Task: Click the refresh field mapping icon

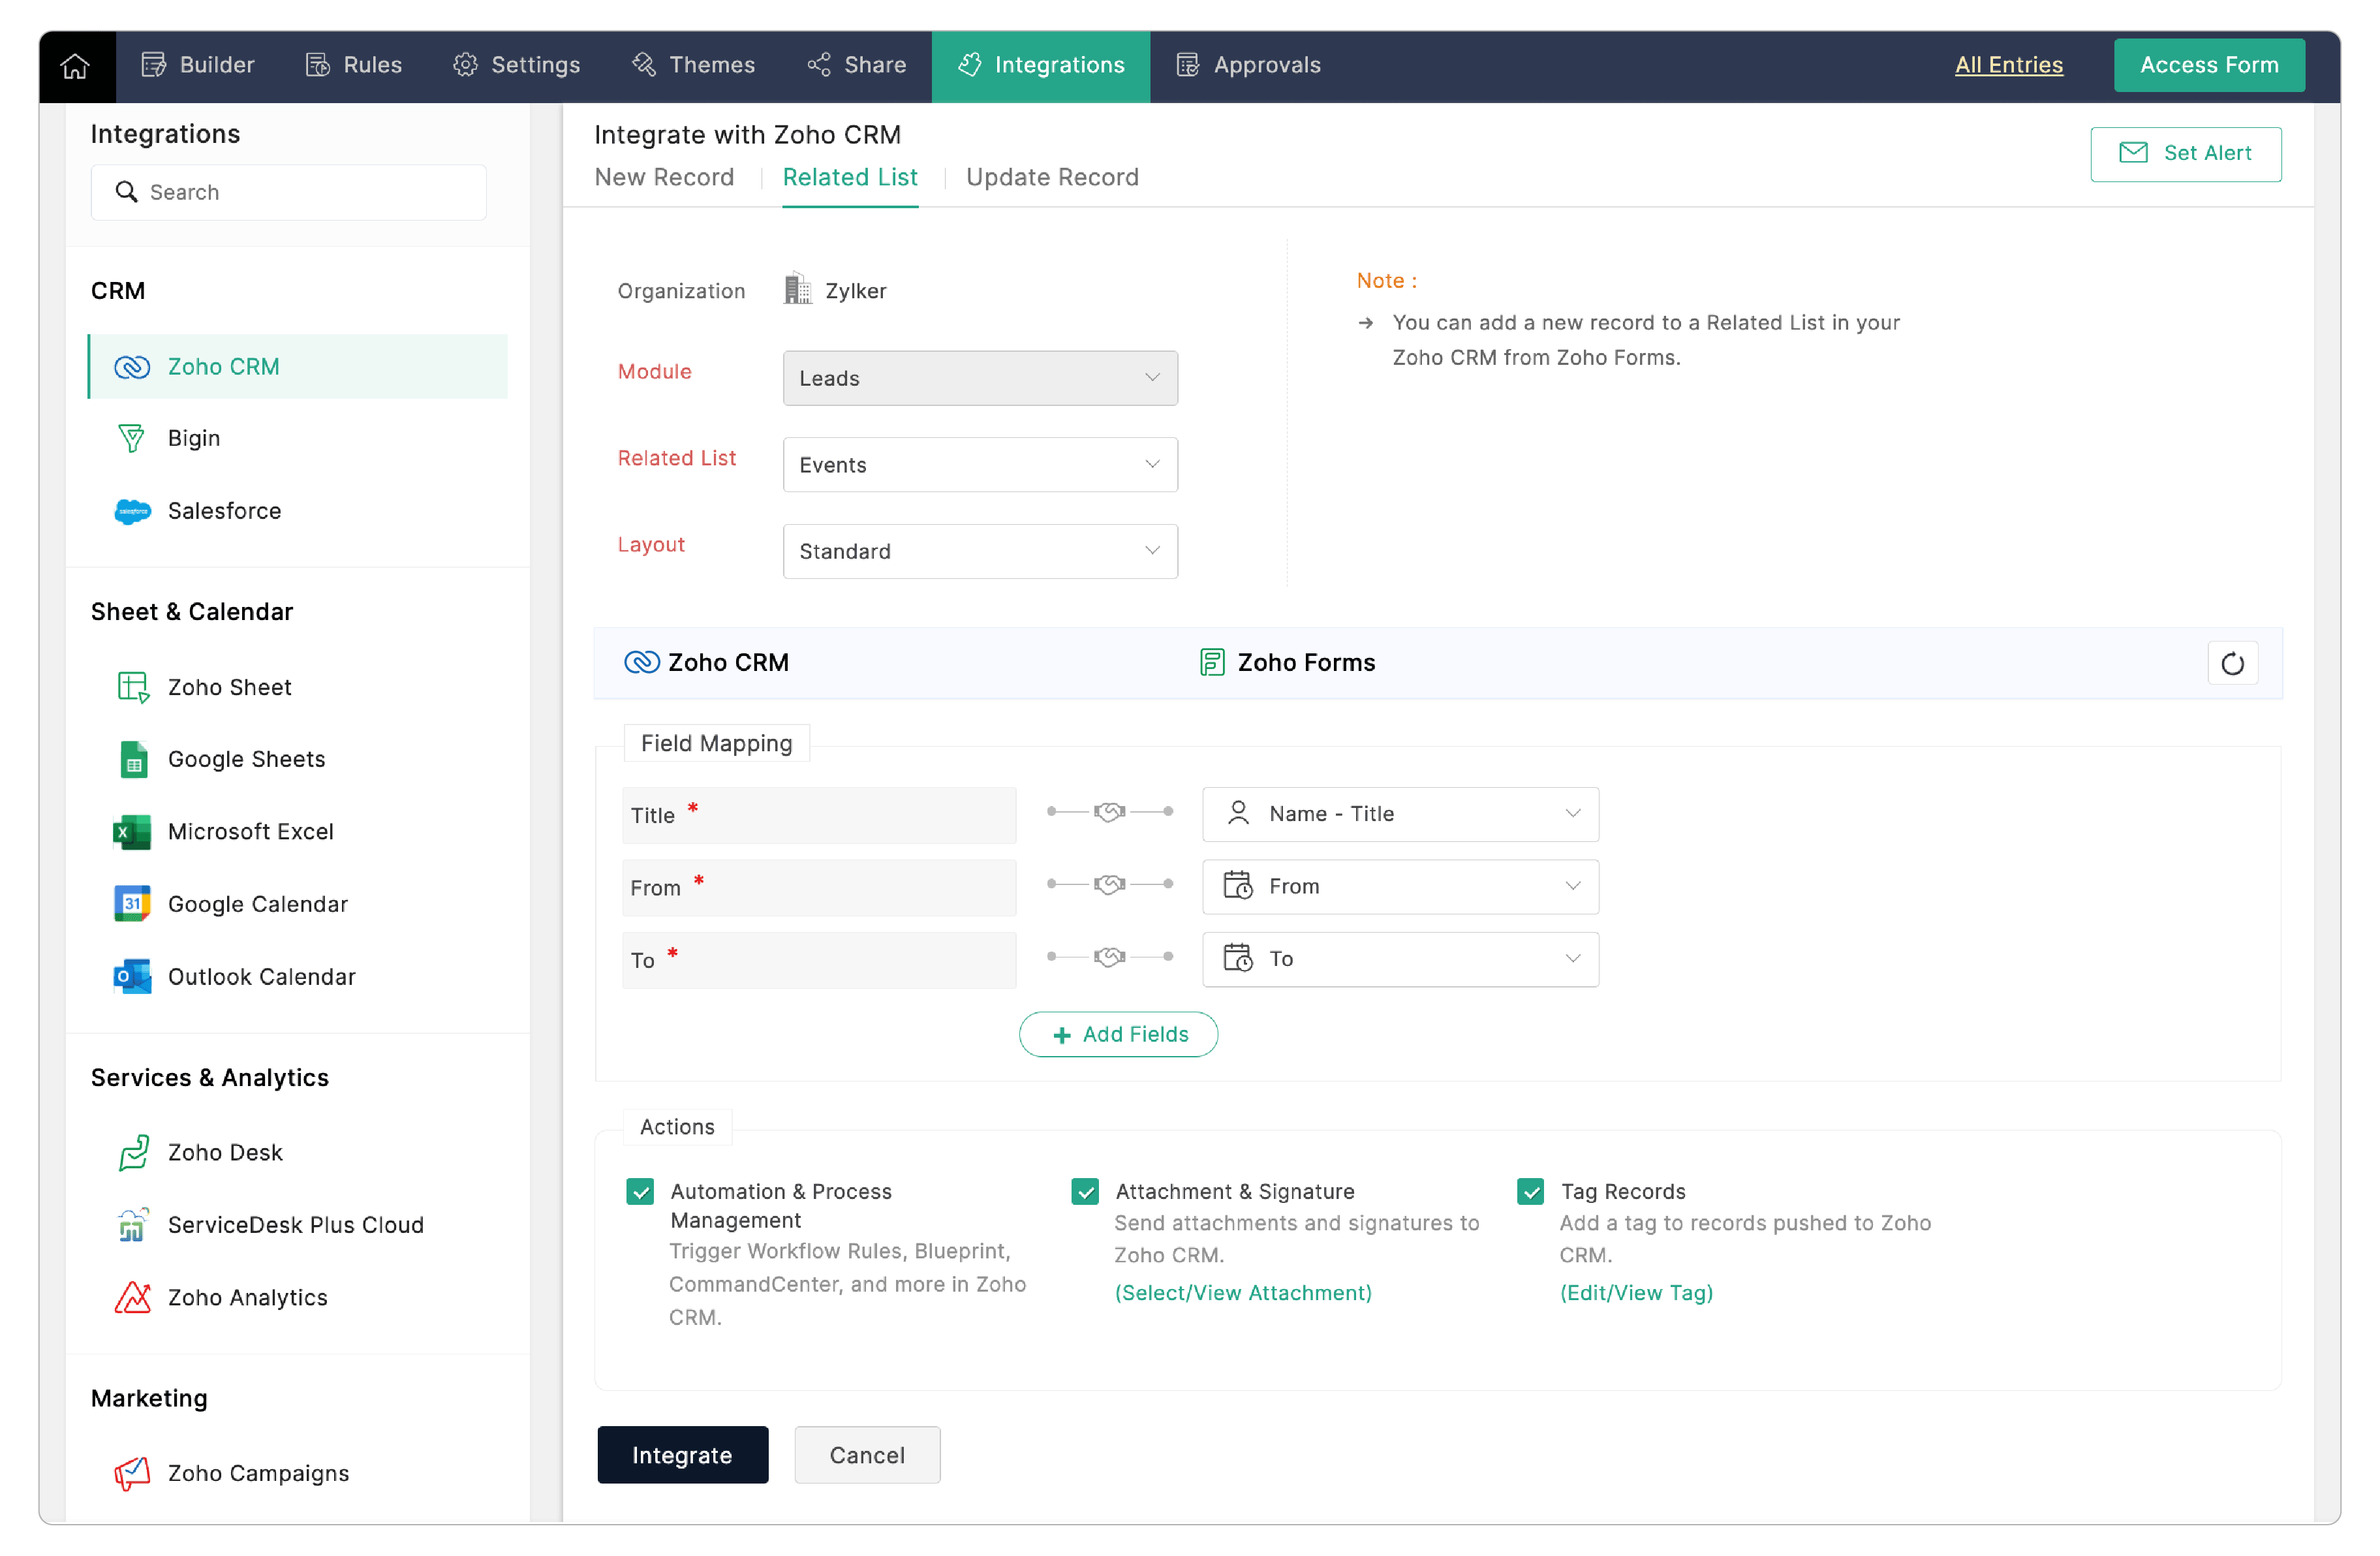Action: coord(2231,663)
